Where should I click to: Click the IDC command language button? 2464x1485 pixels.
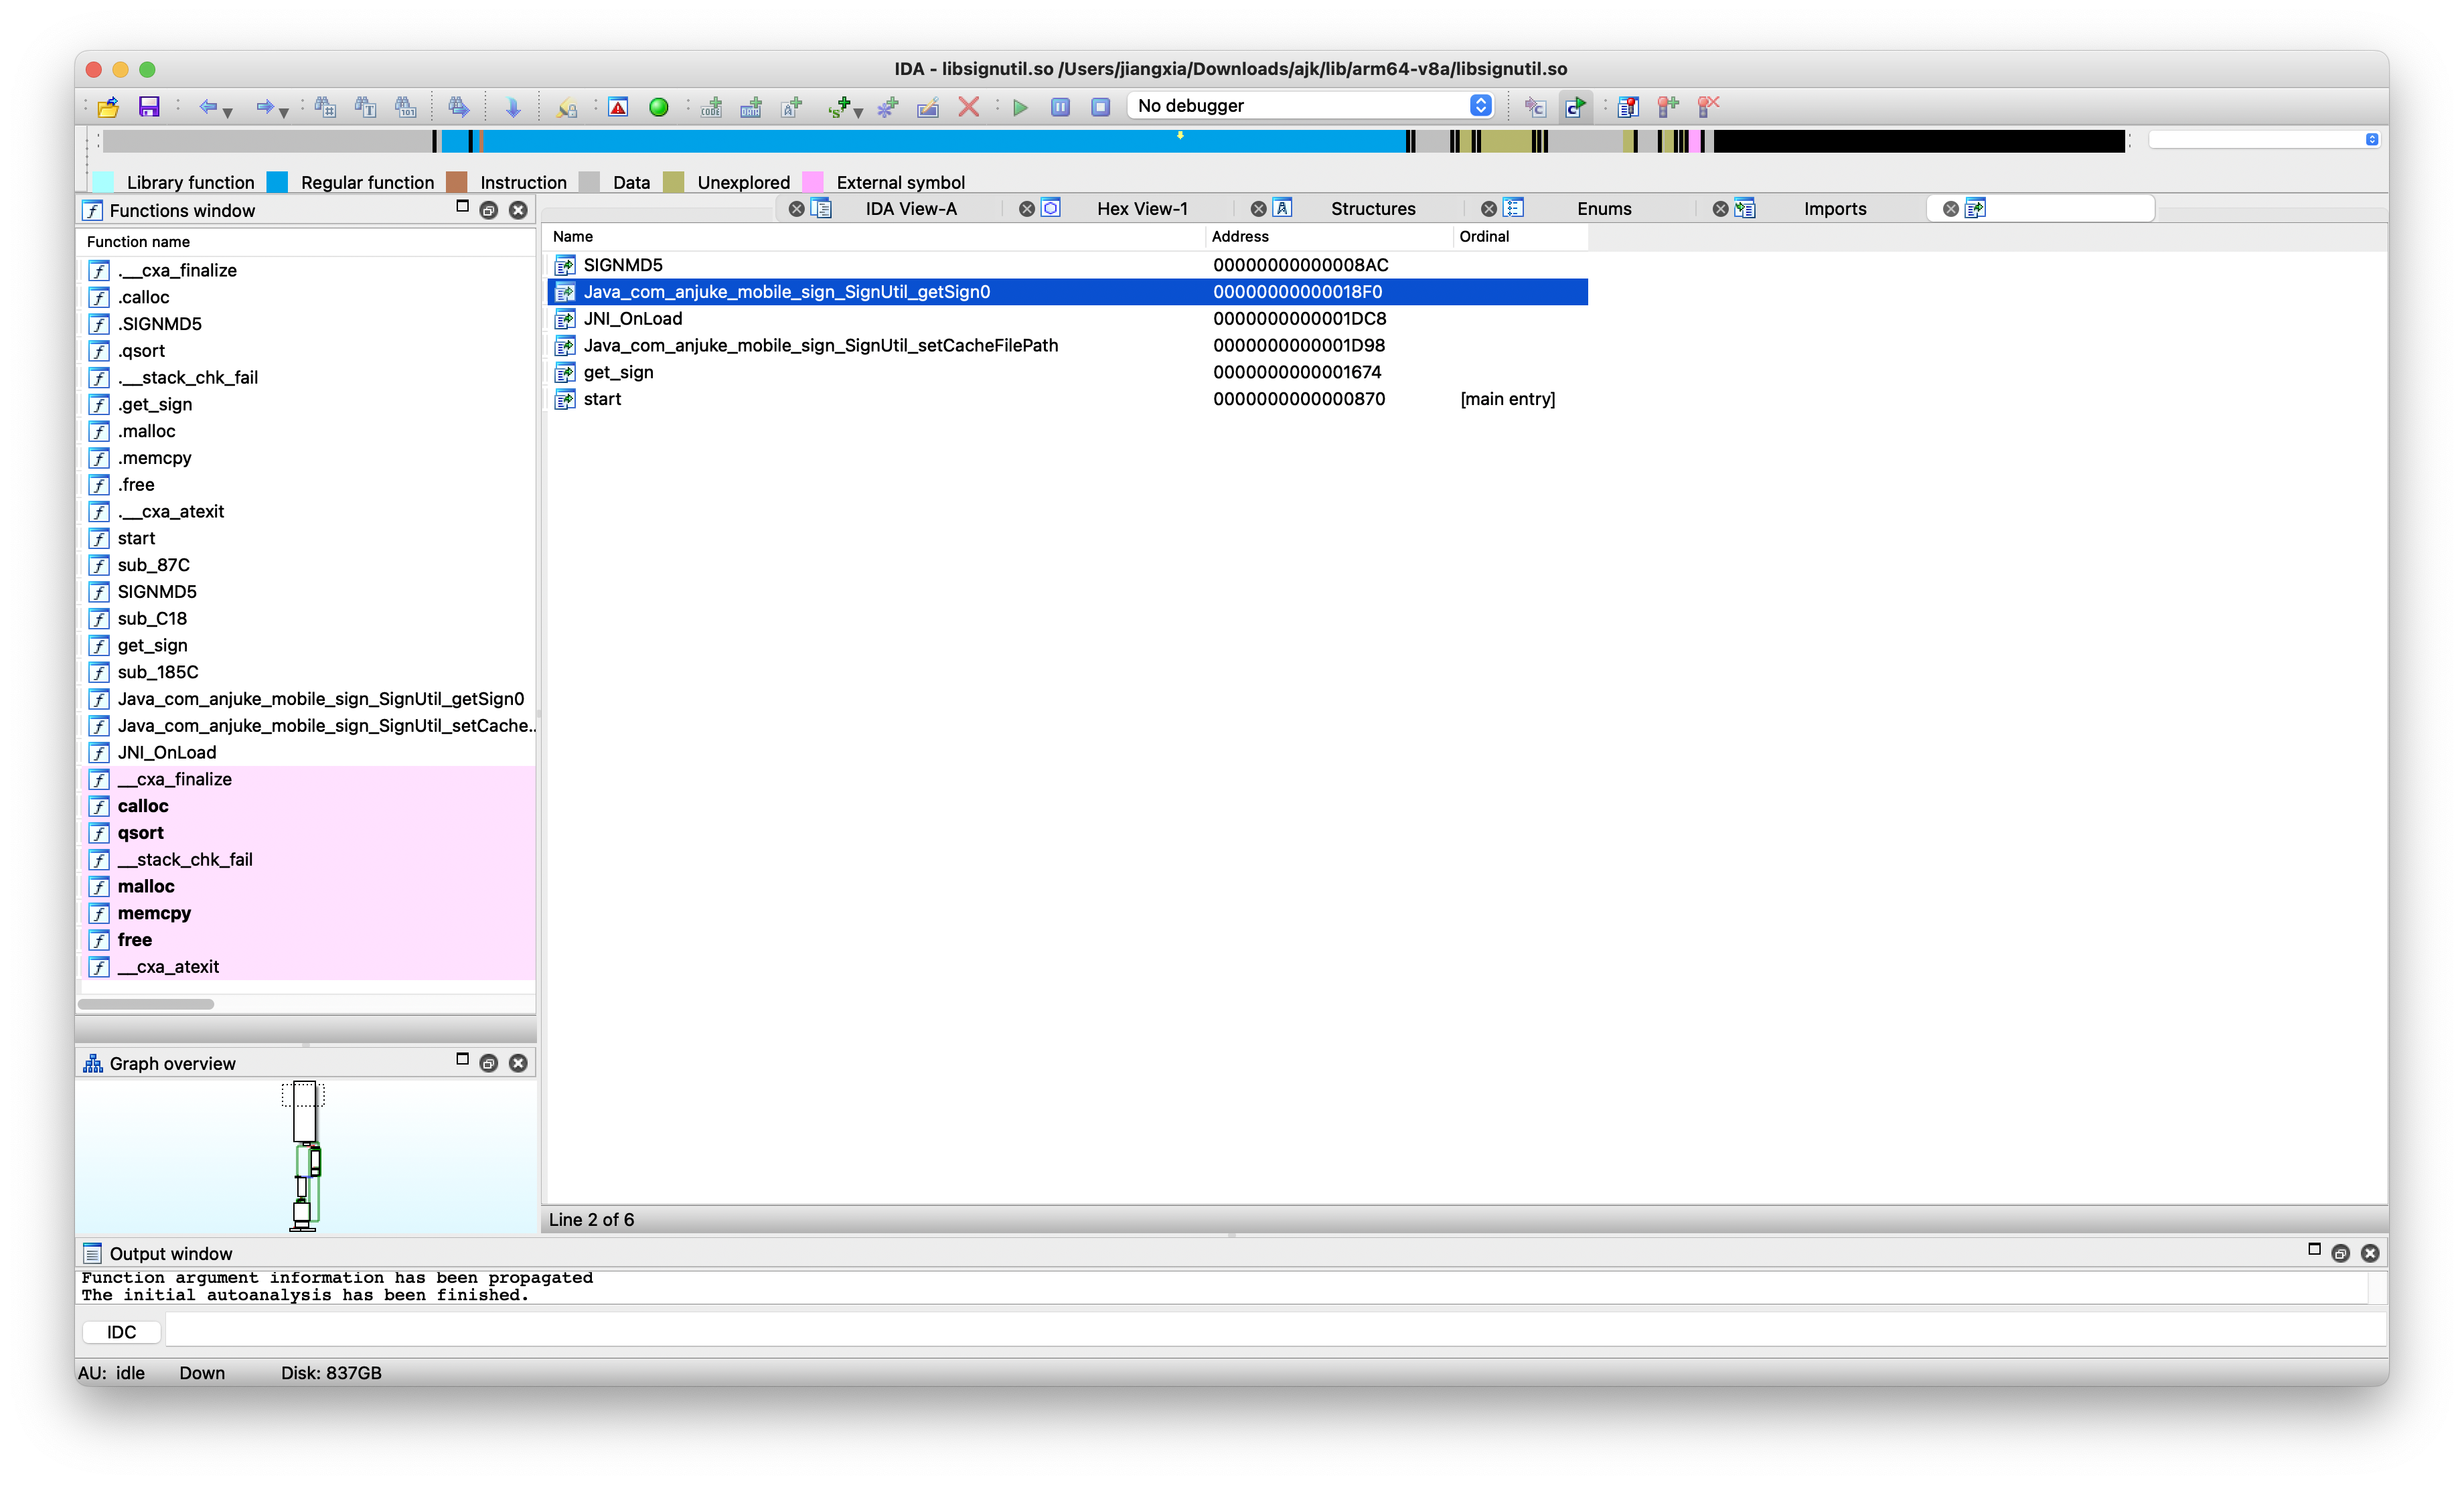click(121, 1332)
